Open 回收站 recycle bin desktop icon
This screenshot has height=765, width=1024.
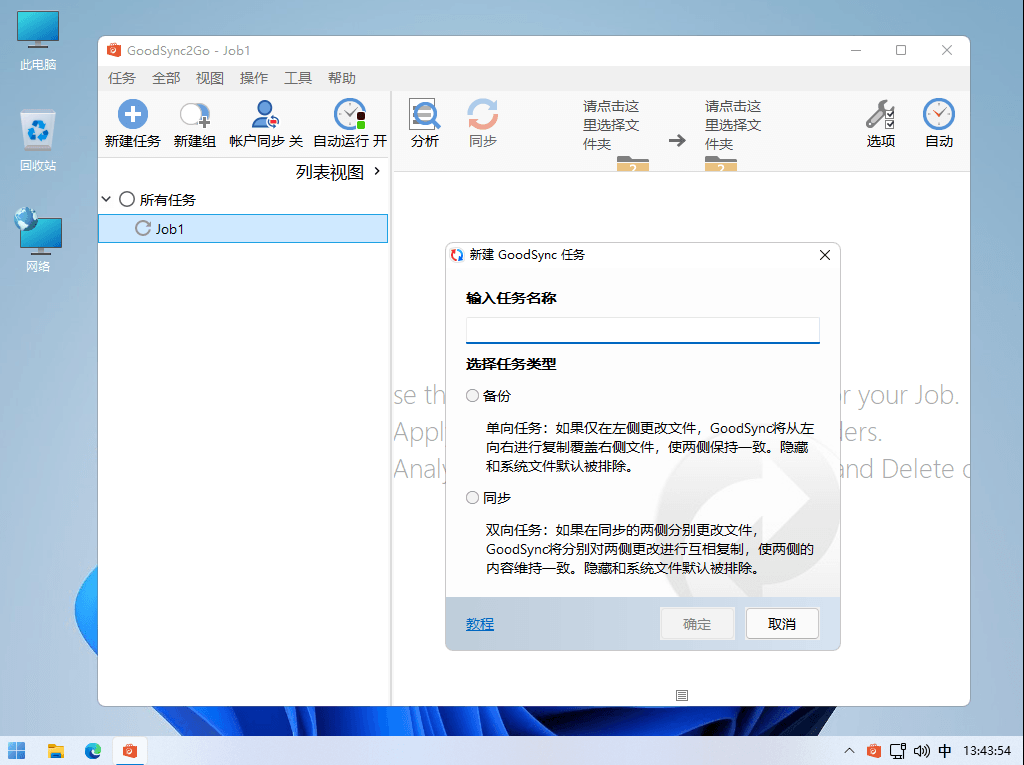38,140
